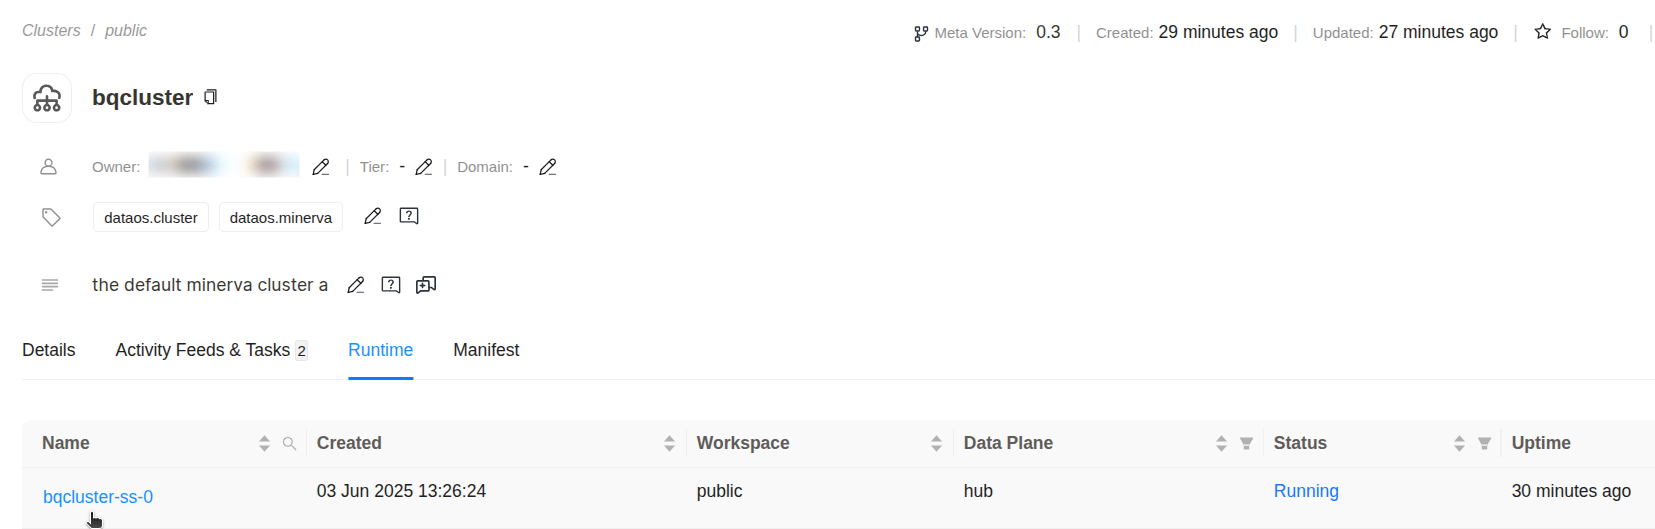Click the Follow star icon
This screenshot has width=1655, height=529.
coord(1543,32)
